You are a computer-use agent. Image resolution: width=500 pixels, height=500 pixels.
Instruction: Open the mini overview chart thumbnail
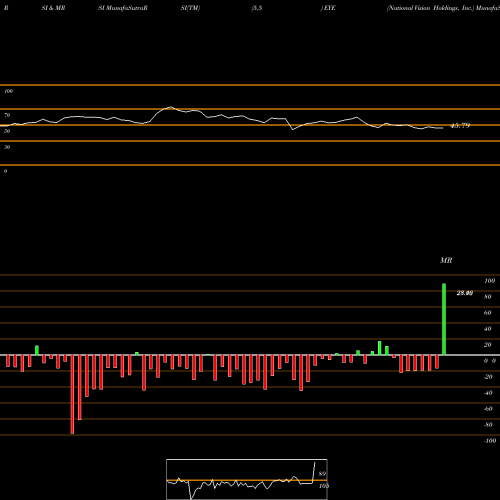click(247, 479)
